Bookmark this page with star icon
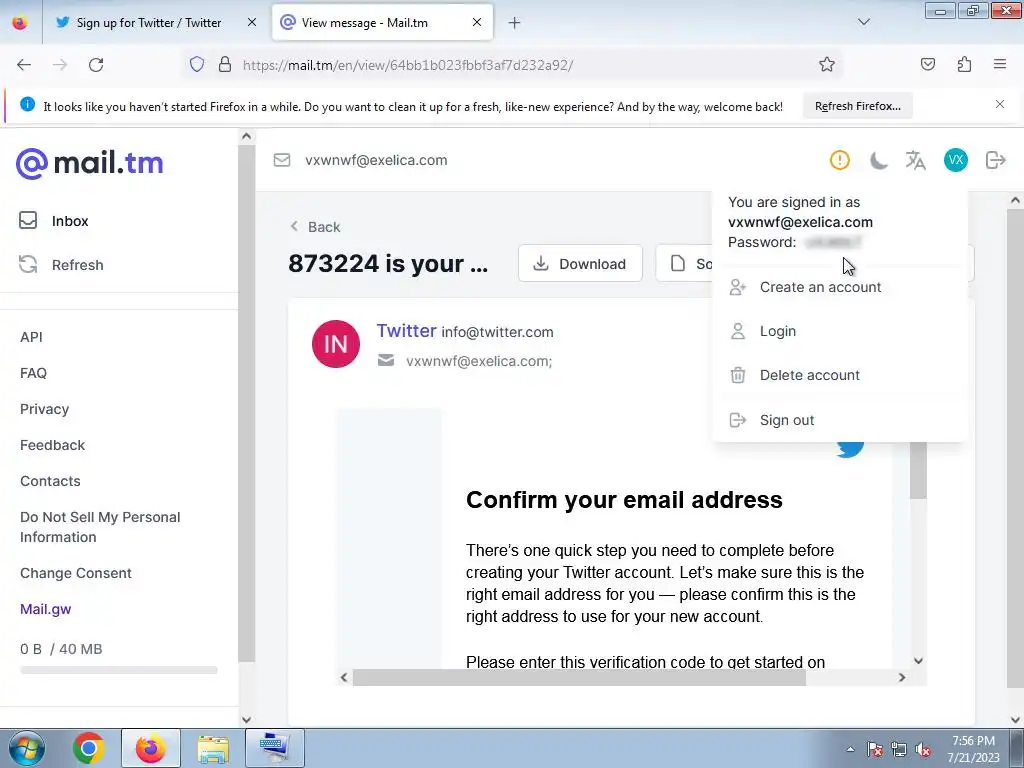The height and width of the screenshot is (768, 1024). (x=827, y=64)
